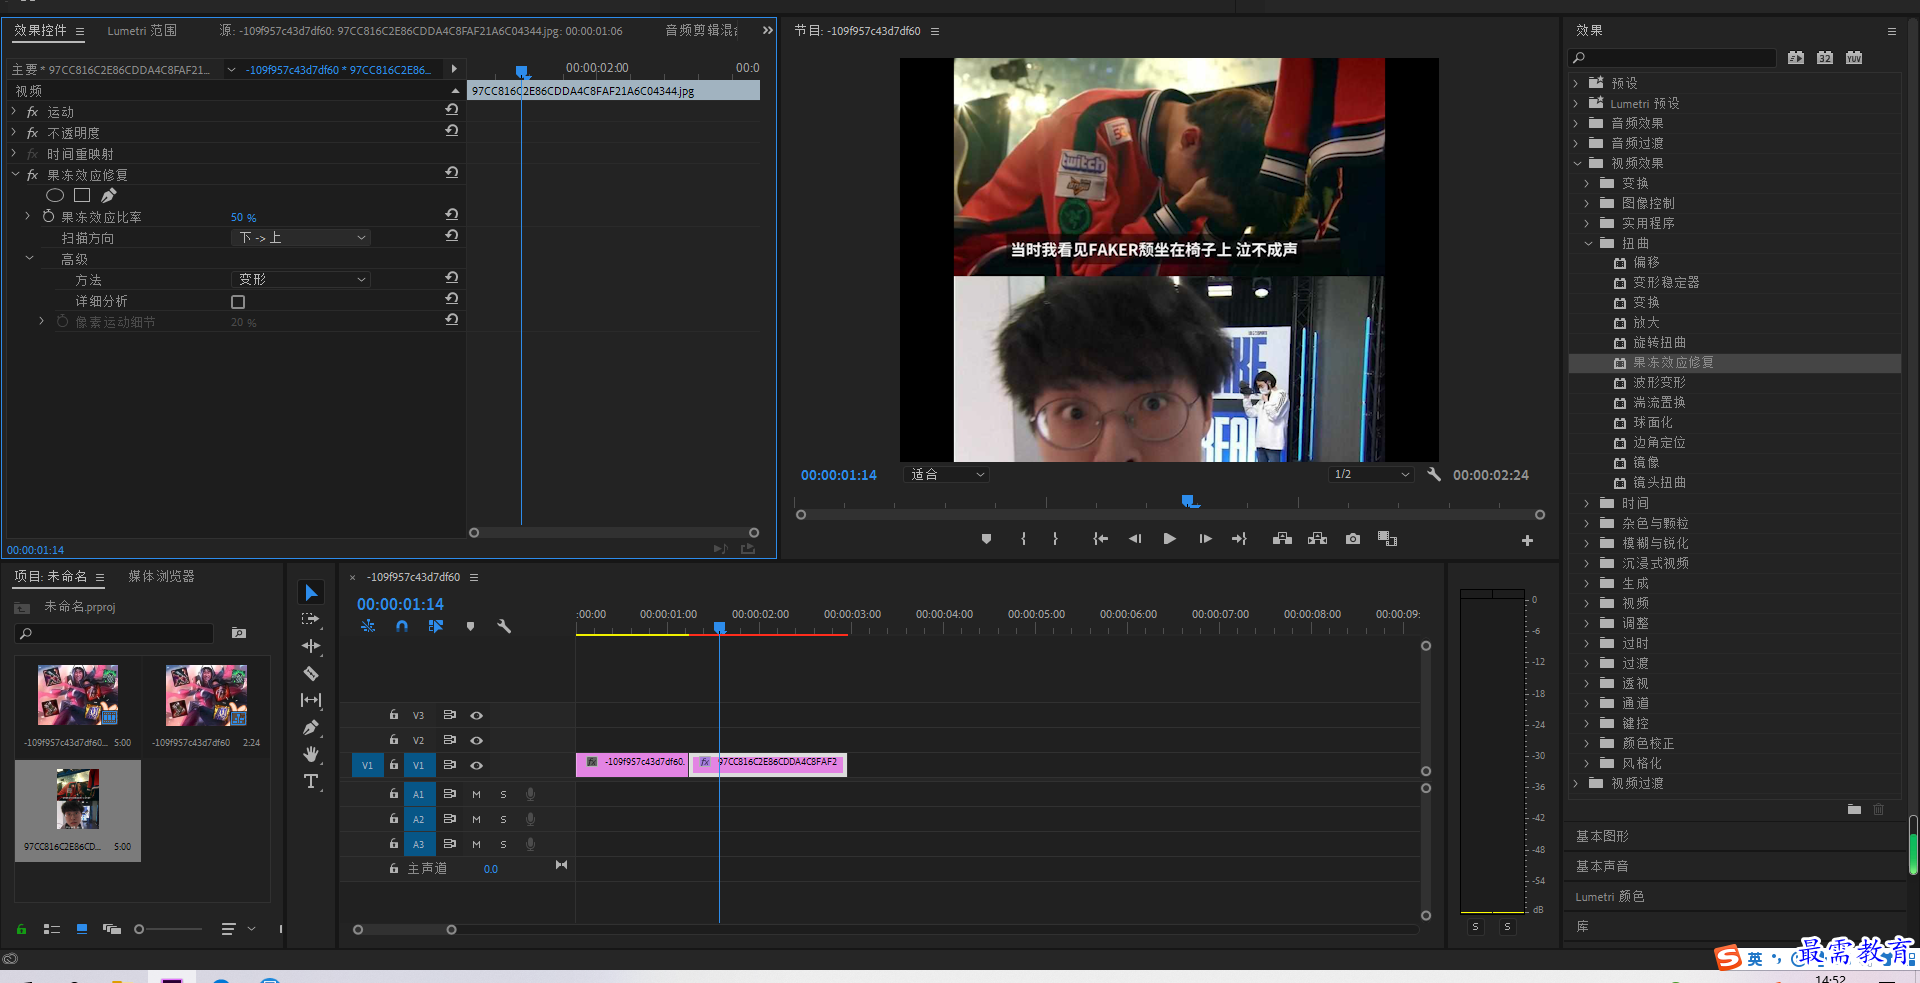Image resolution: width=1920 pixels, height=983 pixels.
Task: Click the Lift button
Action: point(1282,539)
